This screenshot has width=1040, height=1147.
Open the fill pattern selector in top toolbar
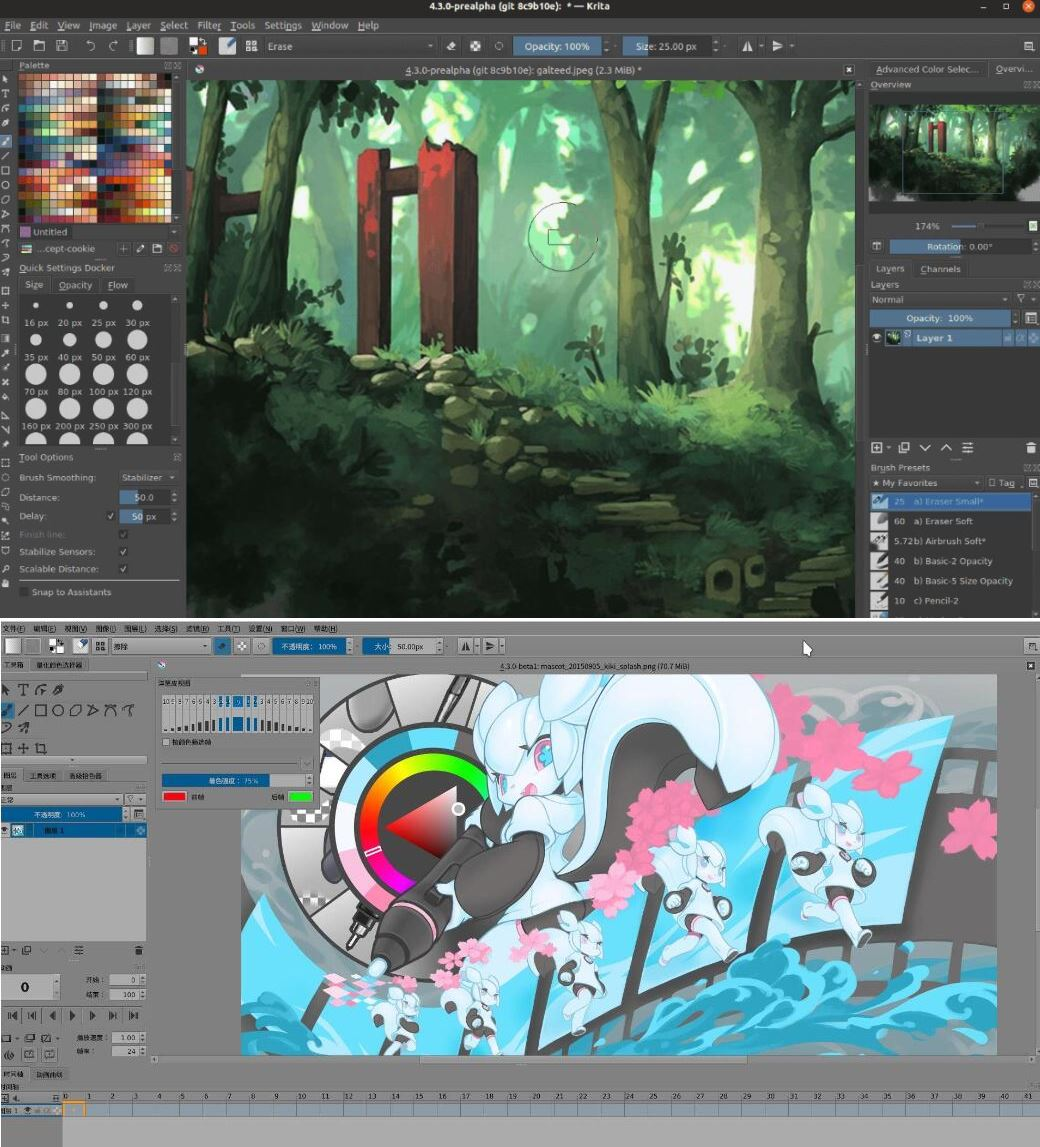[x=169, y=46]
